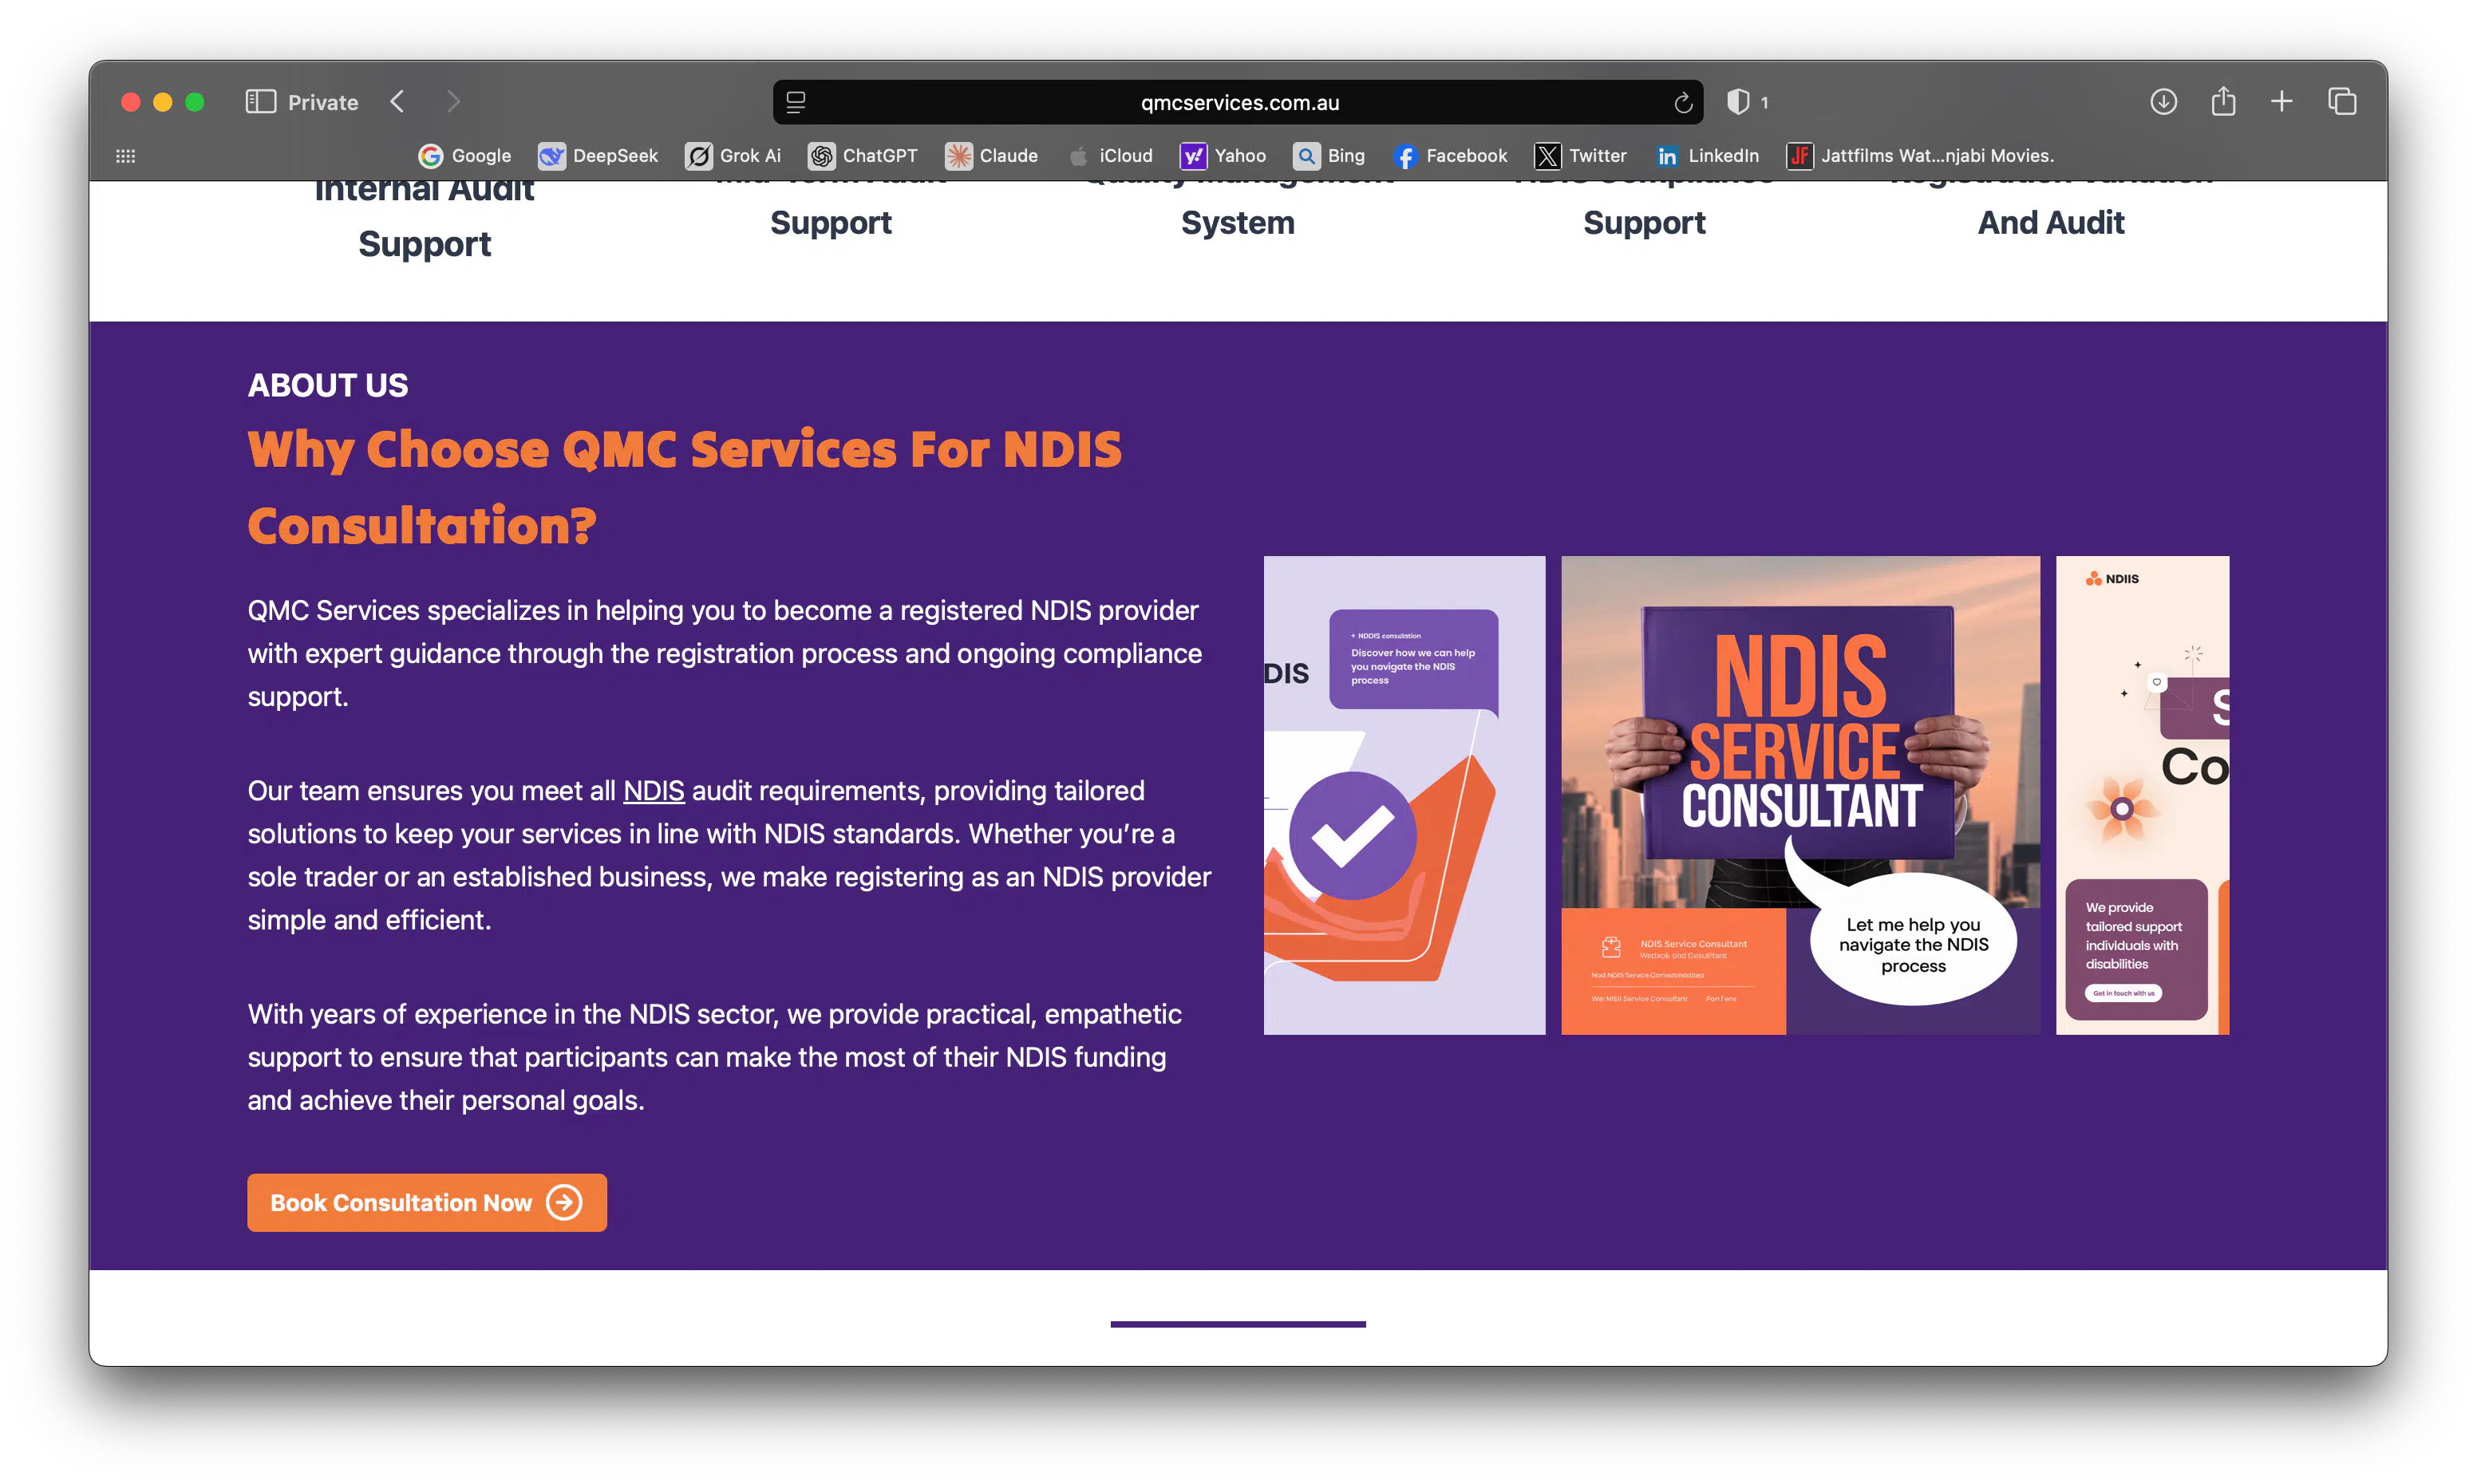Click Book Consultation Now
Screen dimensions: 2477x1484
(426, 1202)
